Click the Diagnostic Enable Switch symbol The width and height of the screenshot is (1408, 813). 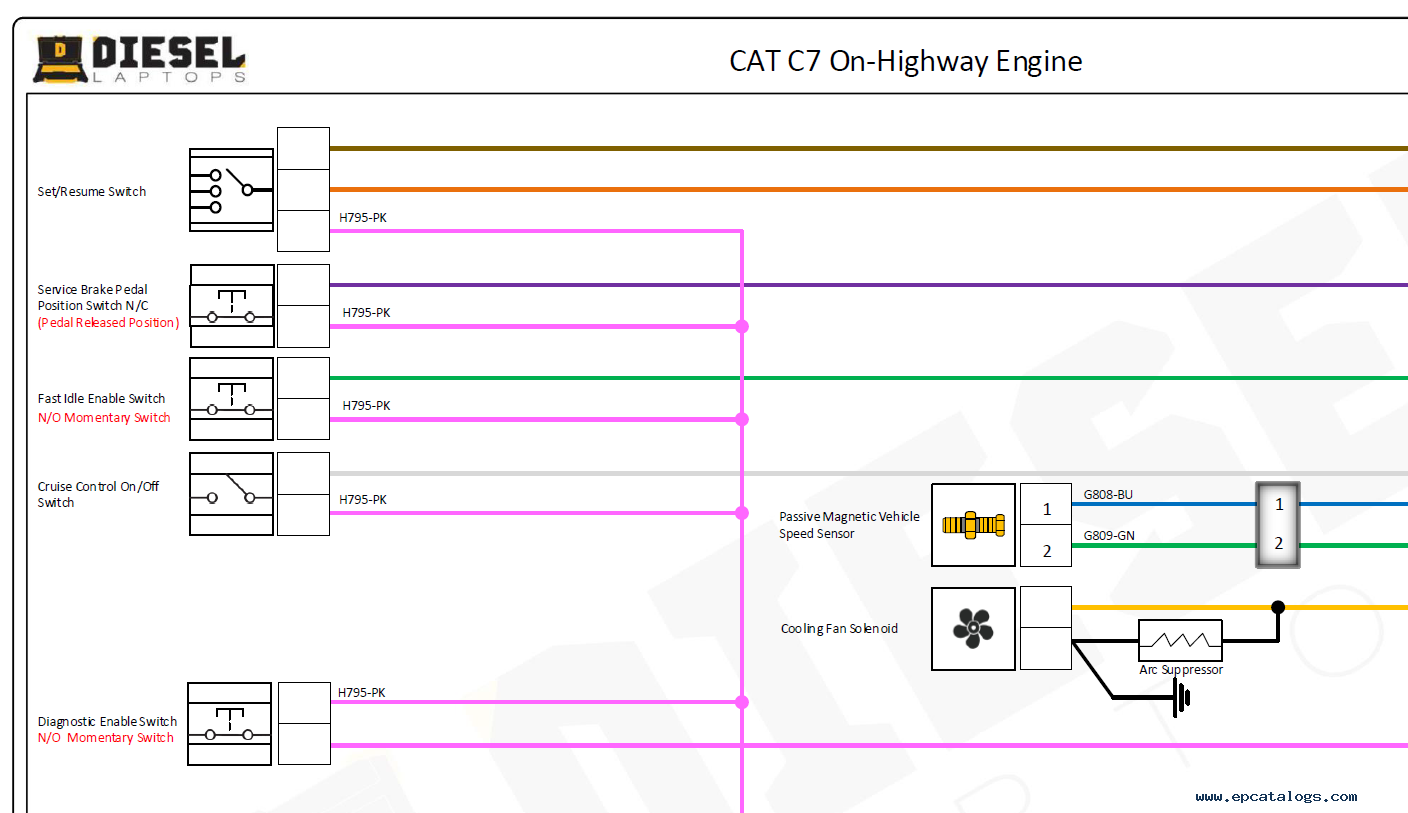pyautogui.click(x=229, y=724)
